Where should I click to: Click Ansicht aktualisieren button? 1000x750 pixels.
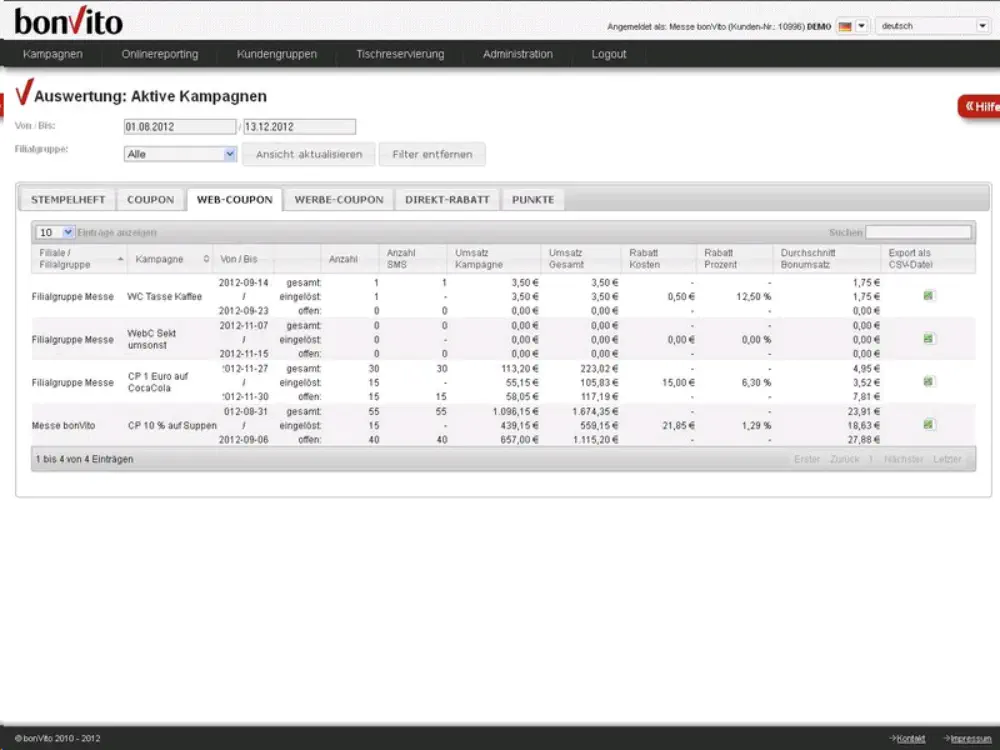[x=309, y=155]
